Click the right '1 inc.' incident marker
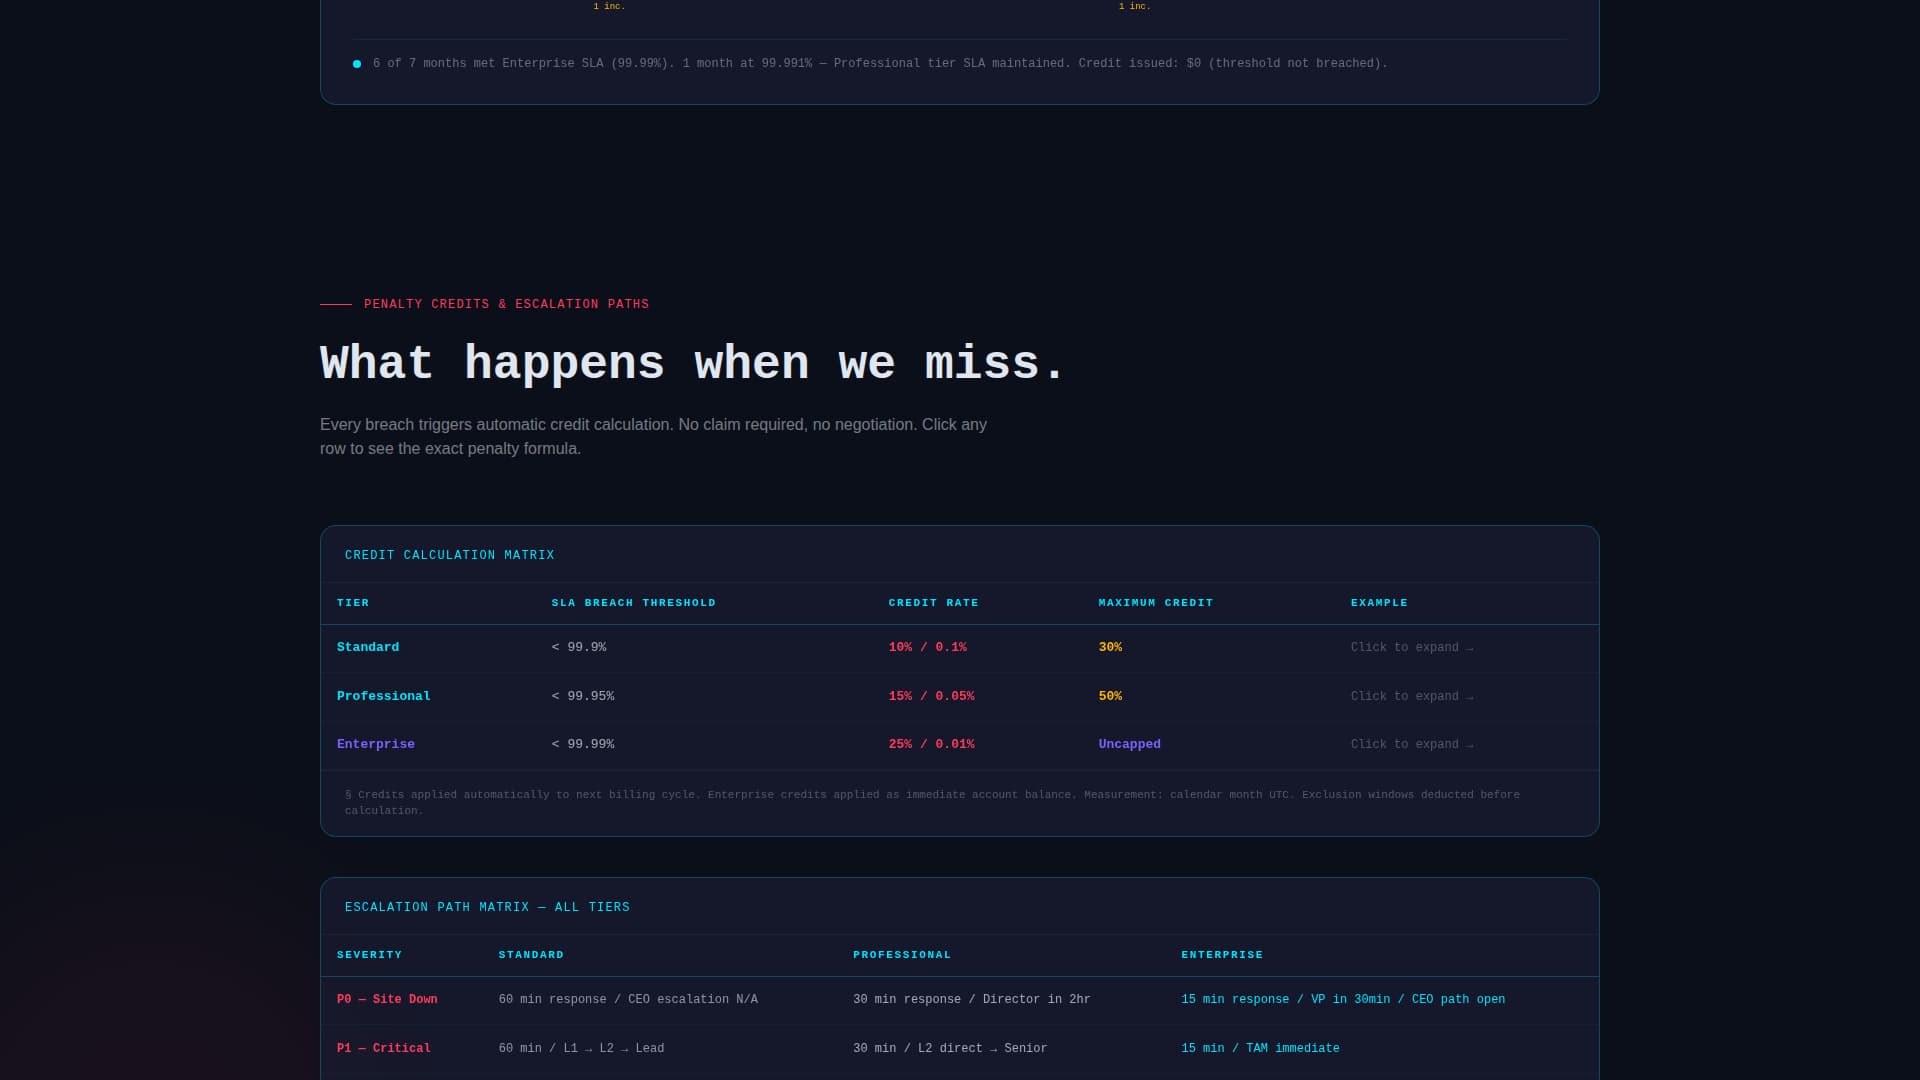The image size is (1920, 1080). pyautogui.click(x=1135, y=6)
